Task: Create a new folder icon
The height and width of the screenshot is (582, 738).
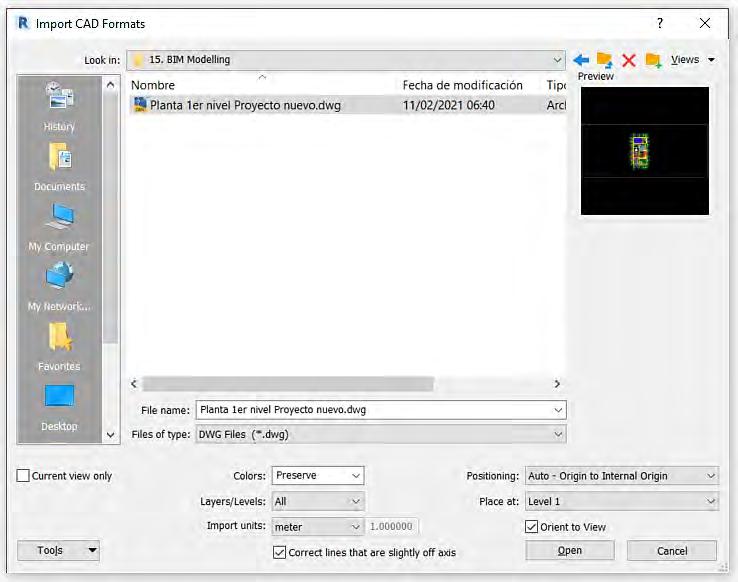Action: (653, 60)
